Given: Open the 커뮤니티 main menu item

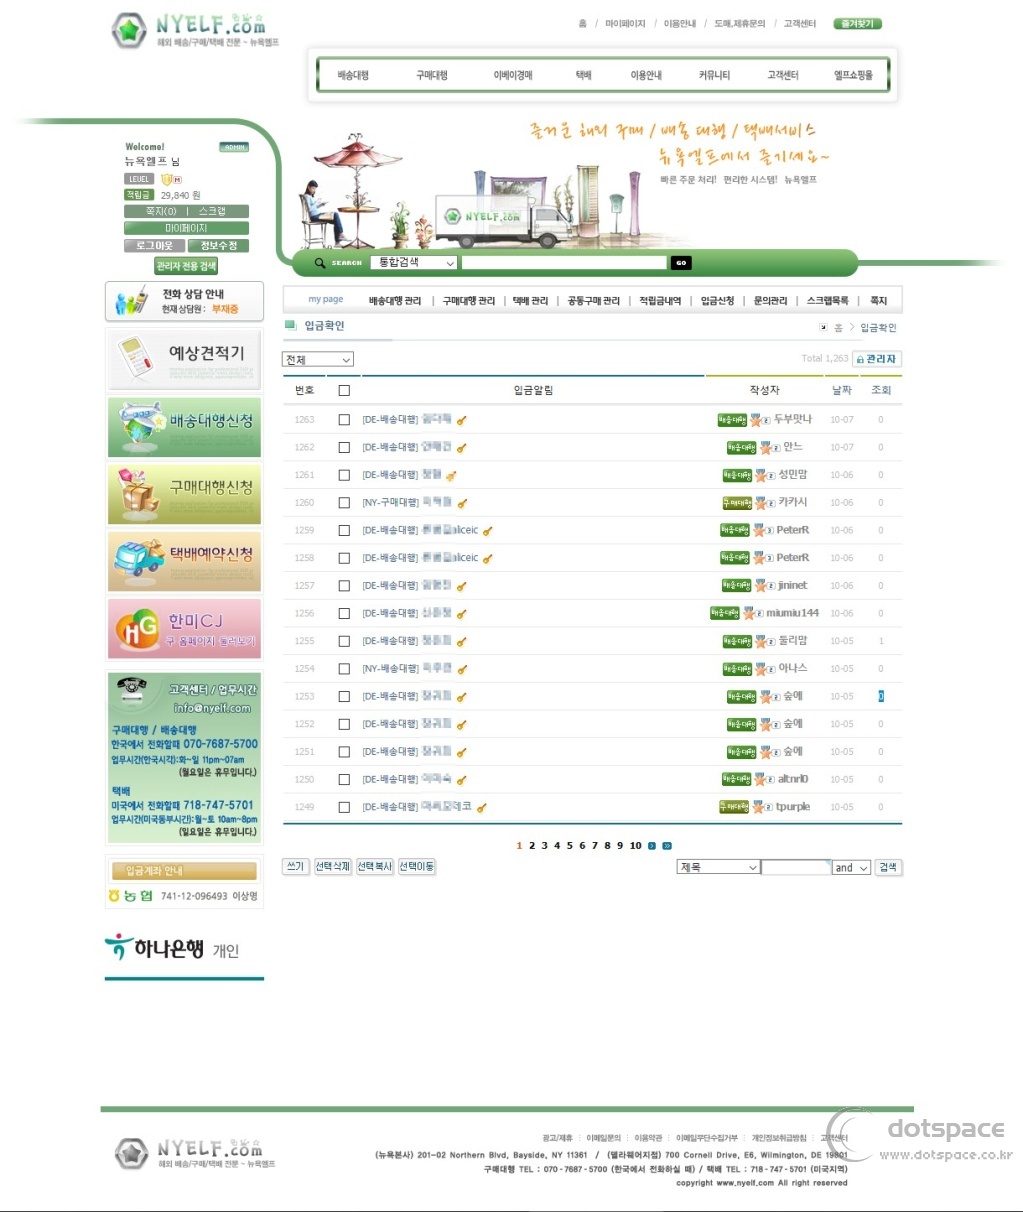Looking at the screenshot, I should coord(714,75).
